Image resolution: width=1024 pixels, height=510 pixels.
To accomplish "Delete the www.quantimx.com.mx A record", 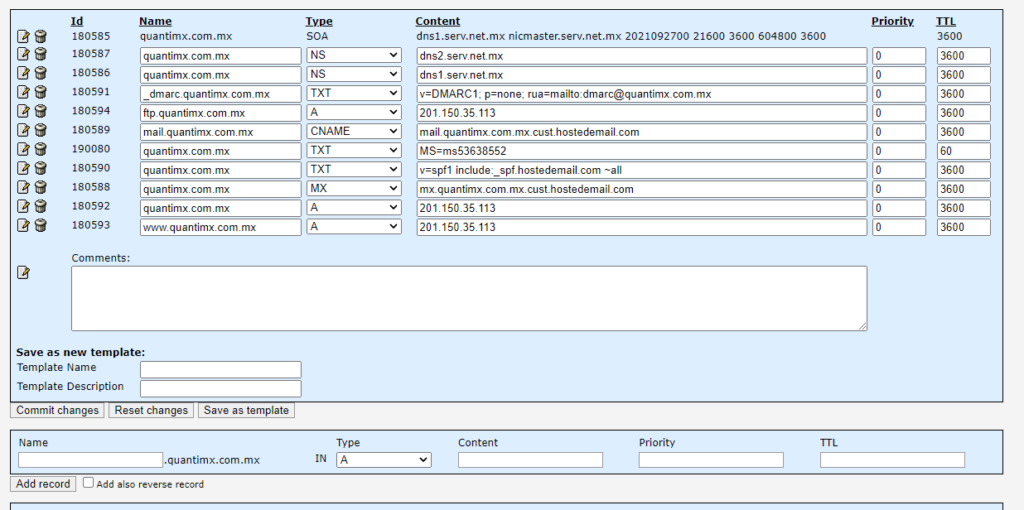I will pyautogui.click(x=41, y=227).
